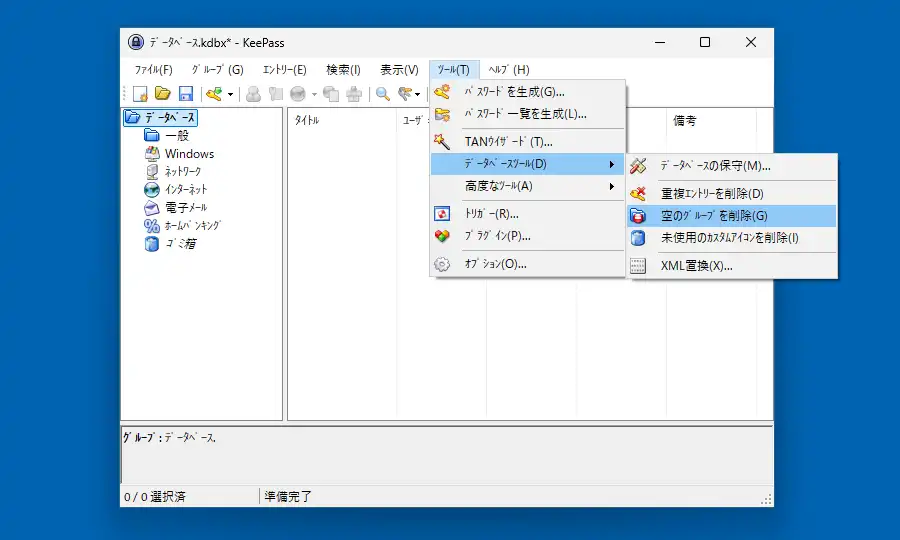
Task: Click the Open database folder icon
Action: [x=163, y=94]
